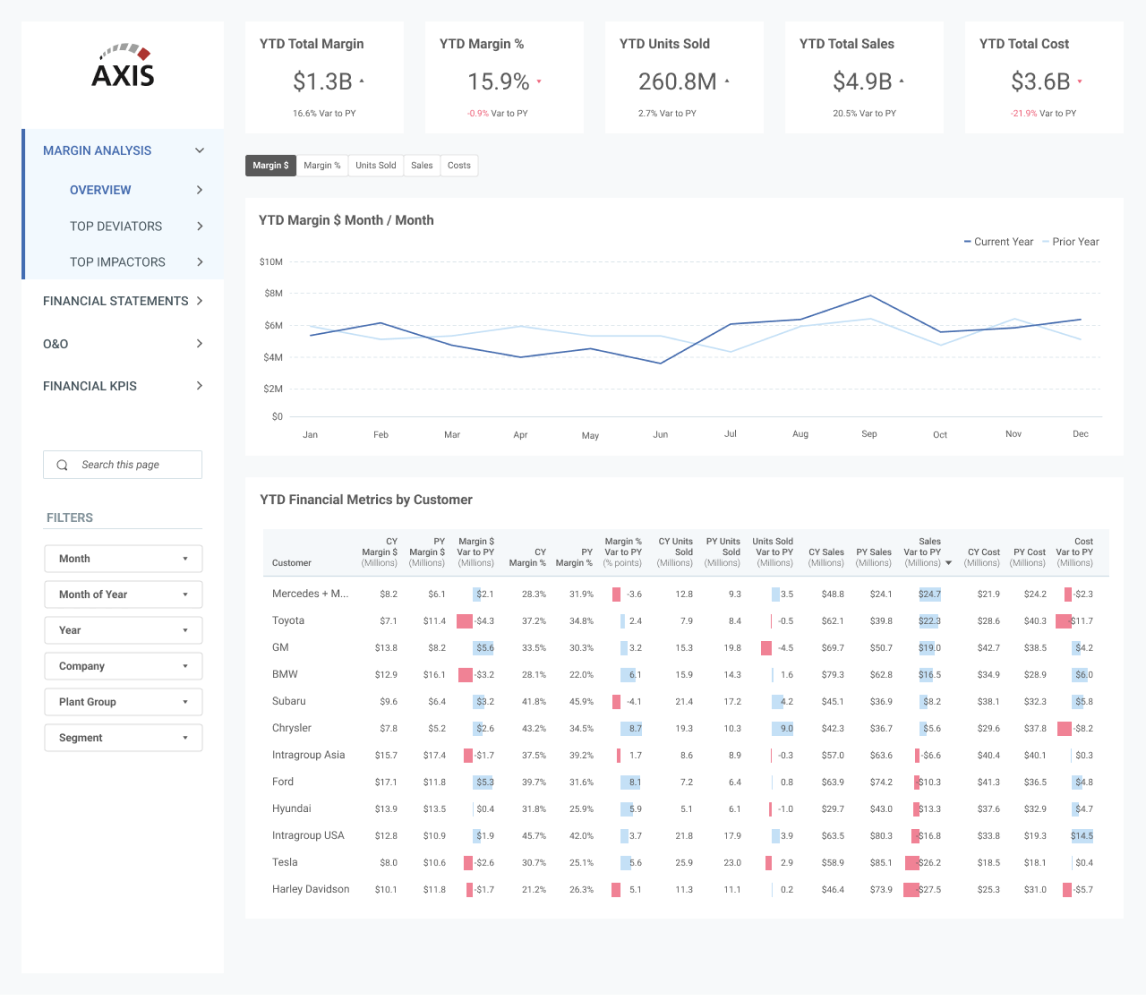Open the Month of Year filter dropdown
This screenshot has width=1146, height=995.
pyautogui.click(x=123, y=594)
